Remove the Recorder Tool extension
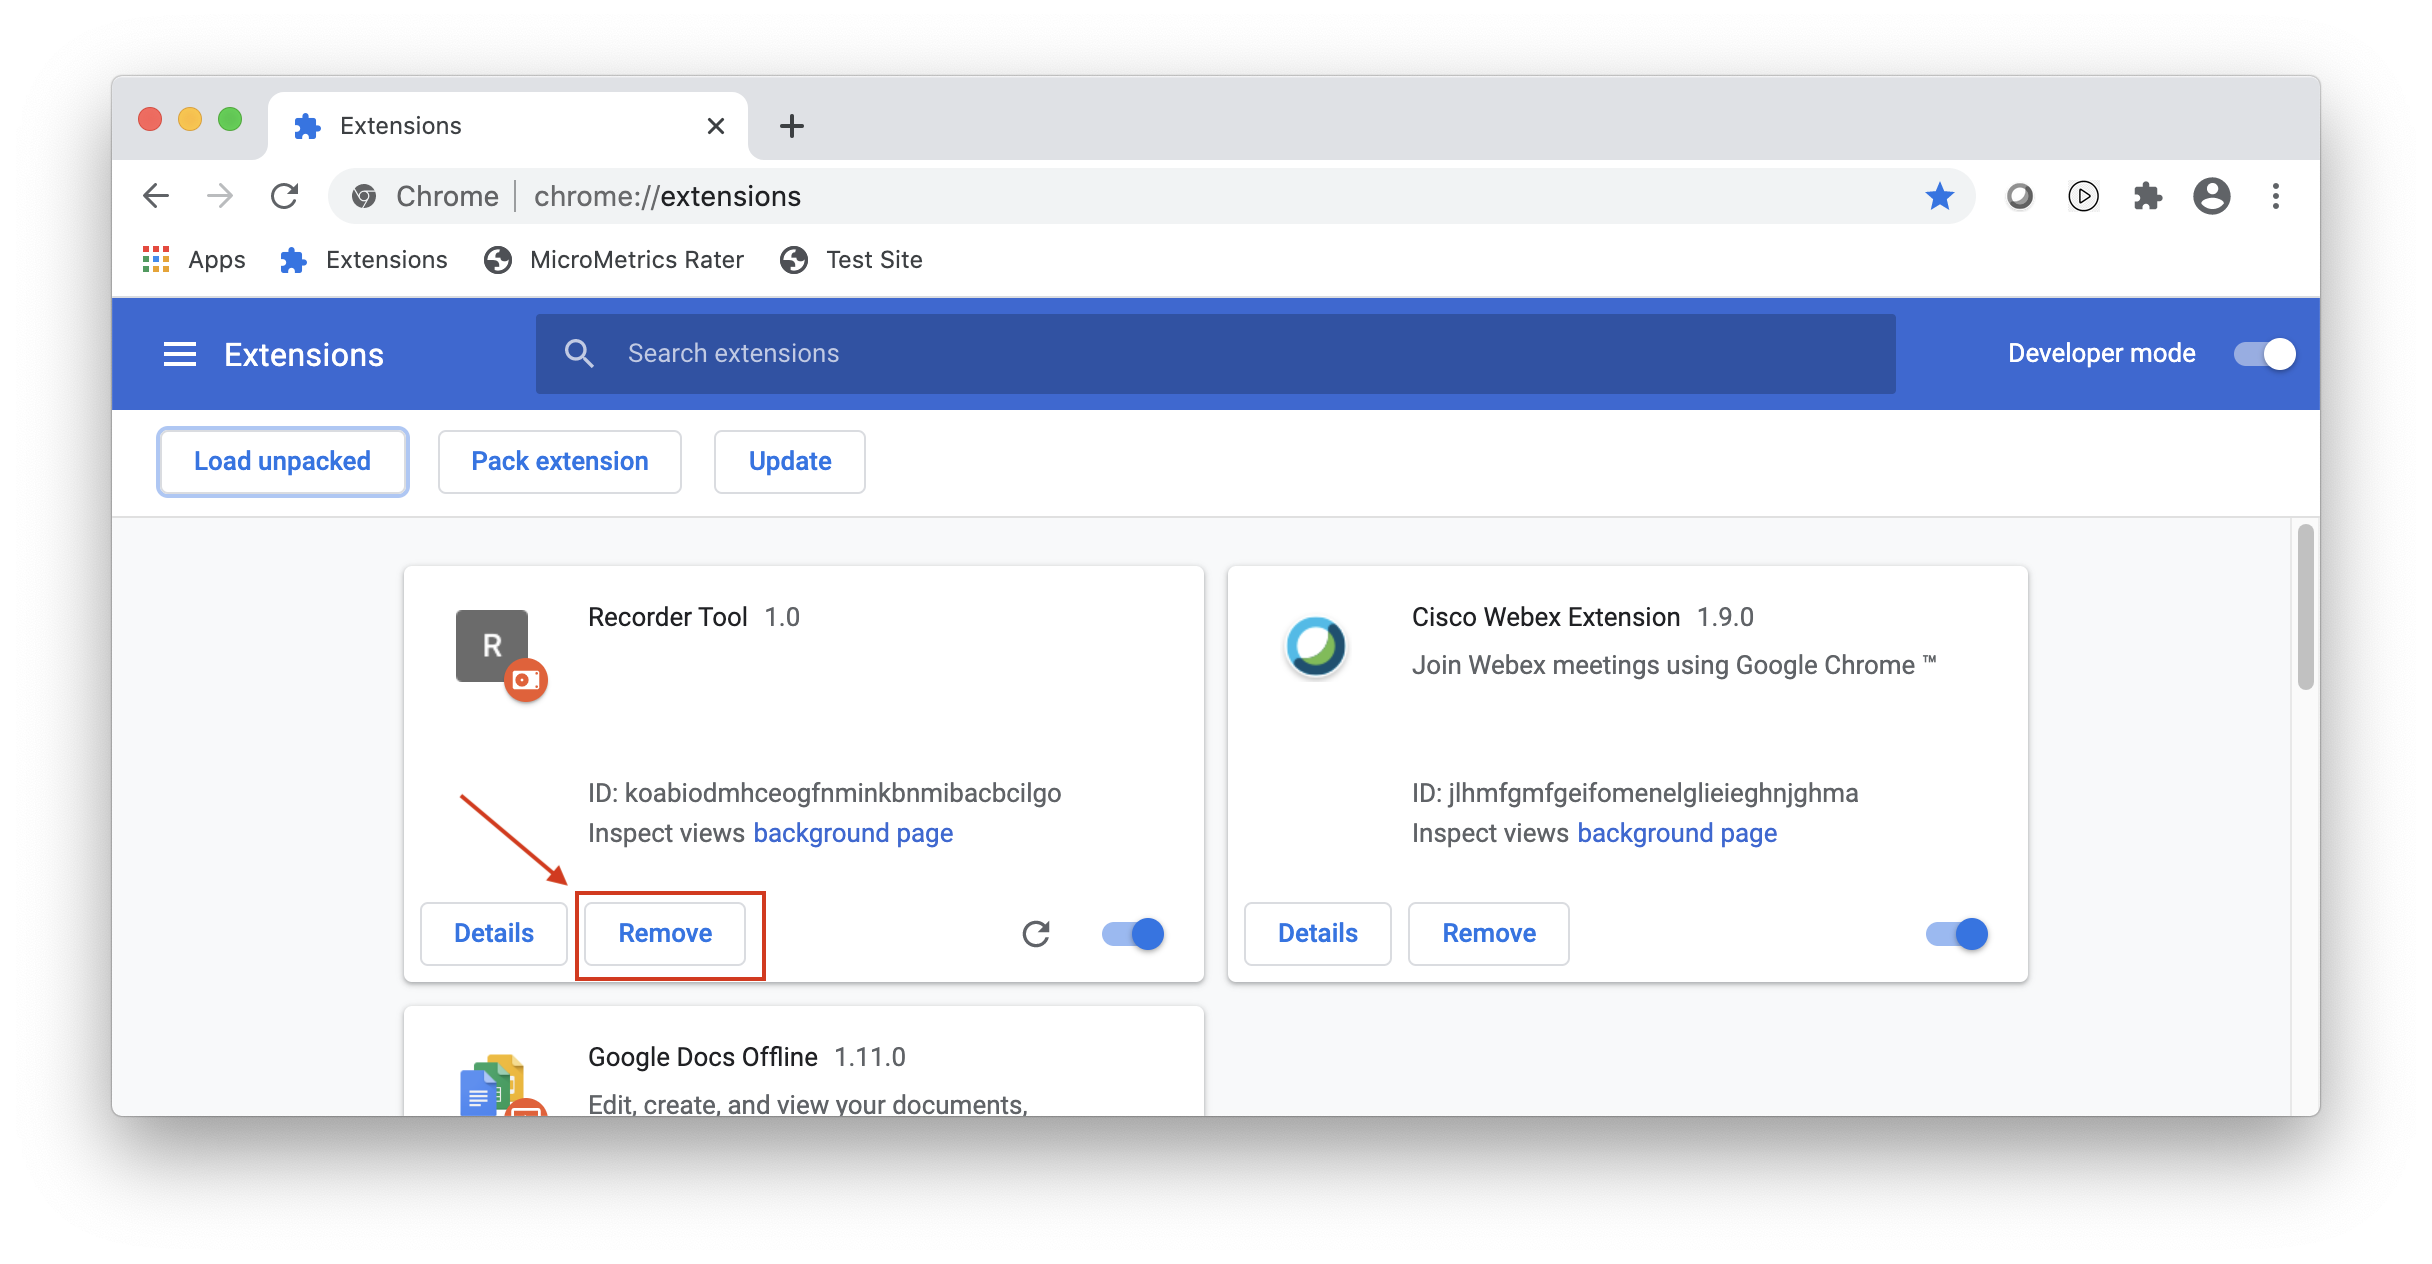This screenshot has height=1264, width=2432. (x=665, y=934)
